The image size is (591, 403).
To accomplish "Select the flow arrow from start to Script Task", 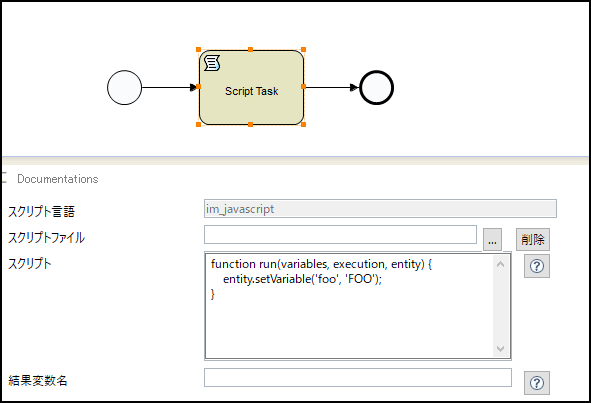I will [170, 87].
